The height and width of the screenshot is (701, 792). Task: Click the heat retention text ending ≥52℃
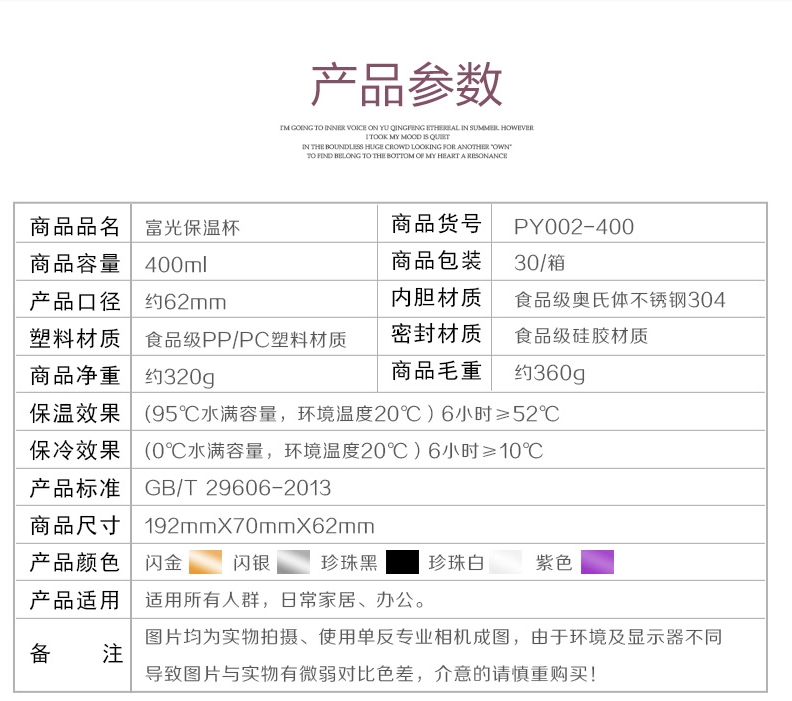352,414
